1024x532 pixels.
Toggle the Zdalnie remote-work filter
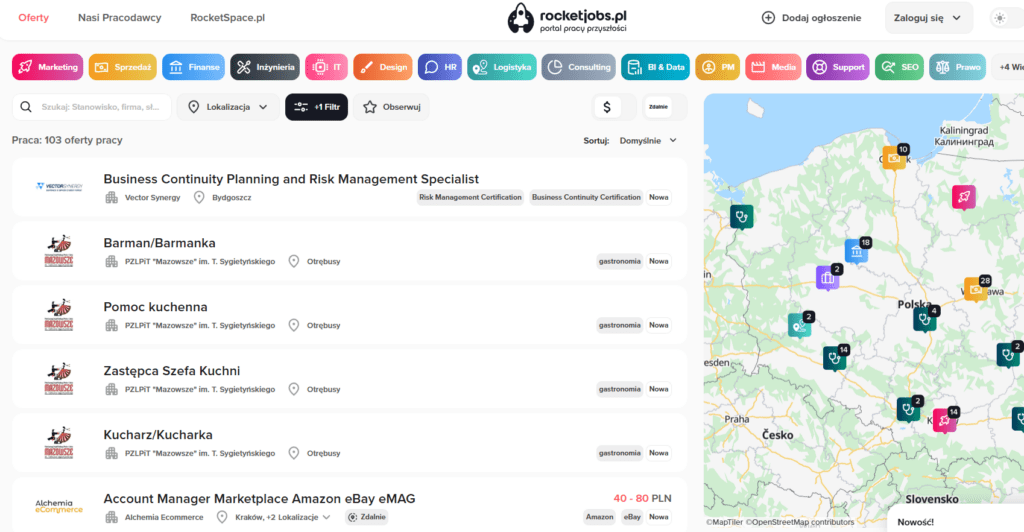[x=658, y=107]
